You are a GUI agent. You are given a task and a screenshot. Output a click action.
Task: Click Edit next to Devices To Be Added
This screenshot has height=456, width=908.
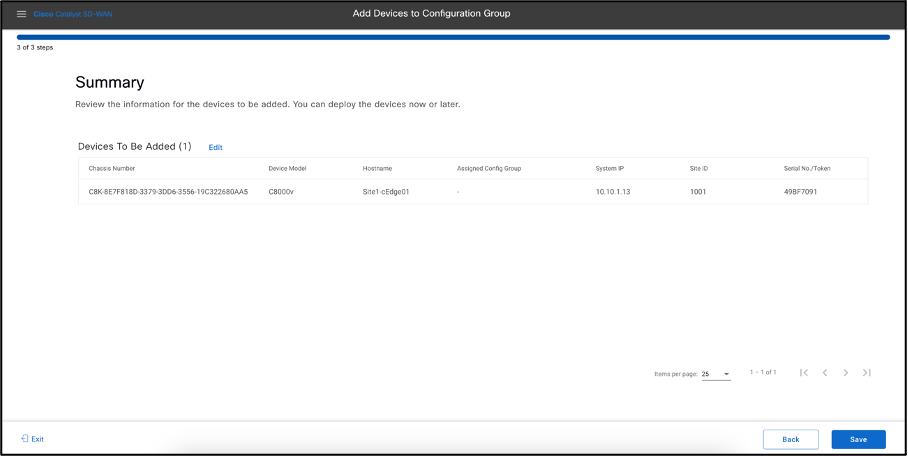(x=215, y=147)
